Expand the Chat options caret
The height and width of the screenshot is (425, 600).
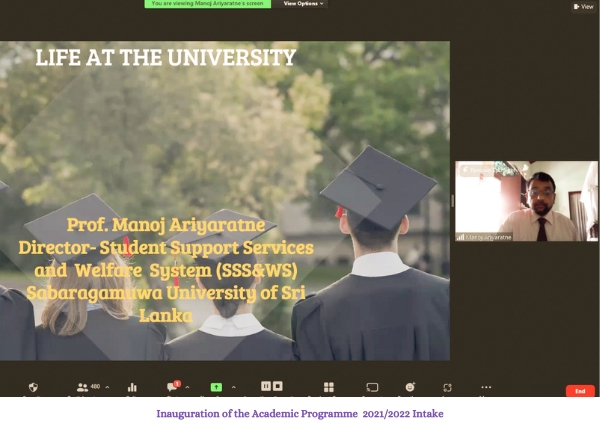[x=188, y=388]
